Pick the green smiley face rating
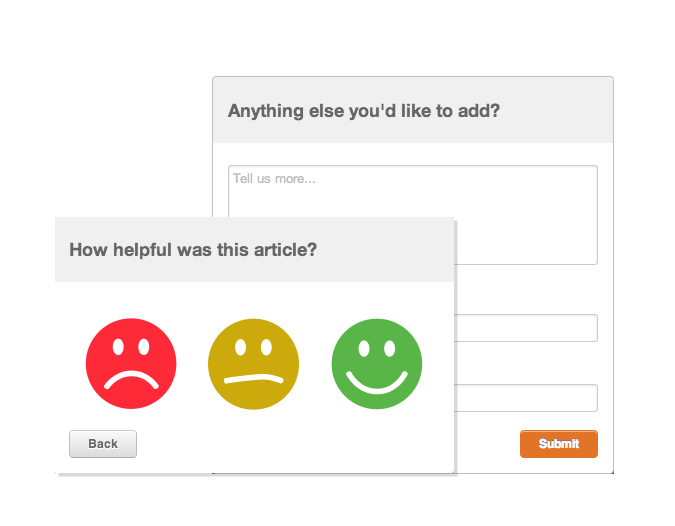 tap(377, 364)
